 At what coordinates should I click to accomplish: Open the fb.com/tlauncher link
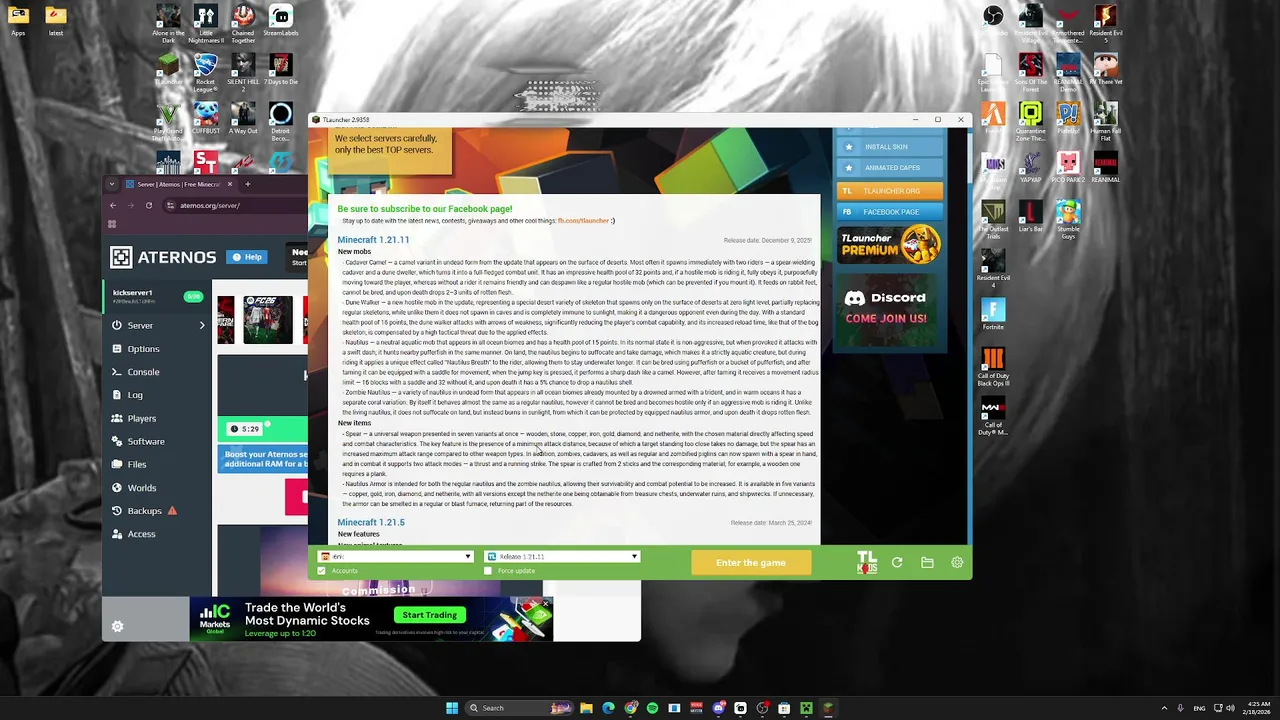(583, 220)
